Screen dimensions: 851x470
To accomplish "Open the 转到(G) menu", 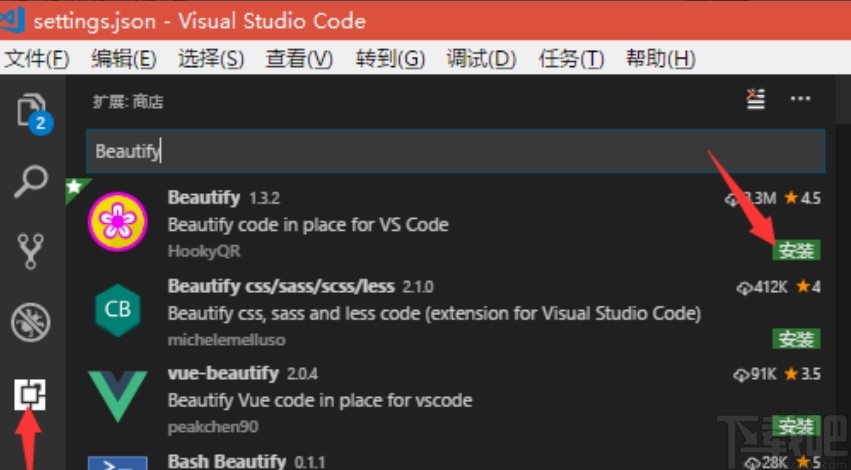I will [x=390, y=59].
